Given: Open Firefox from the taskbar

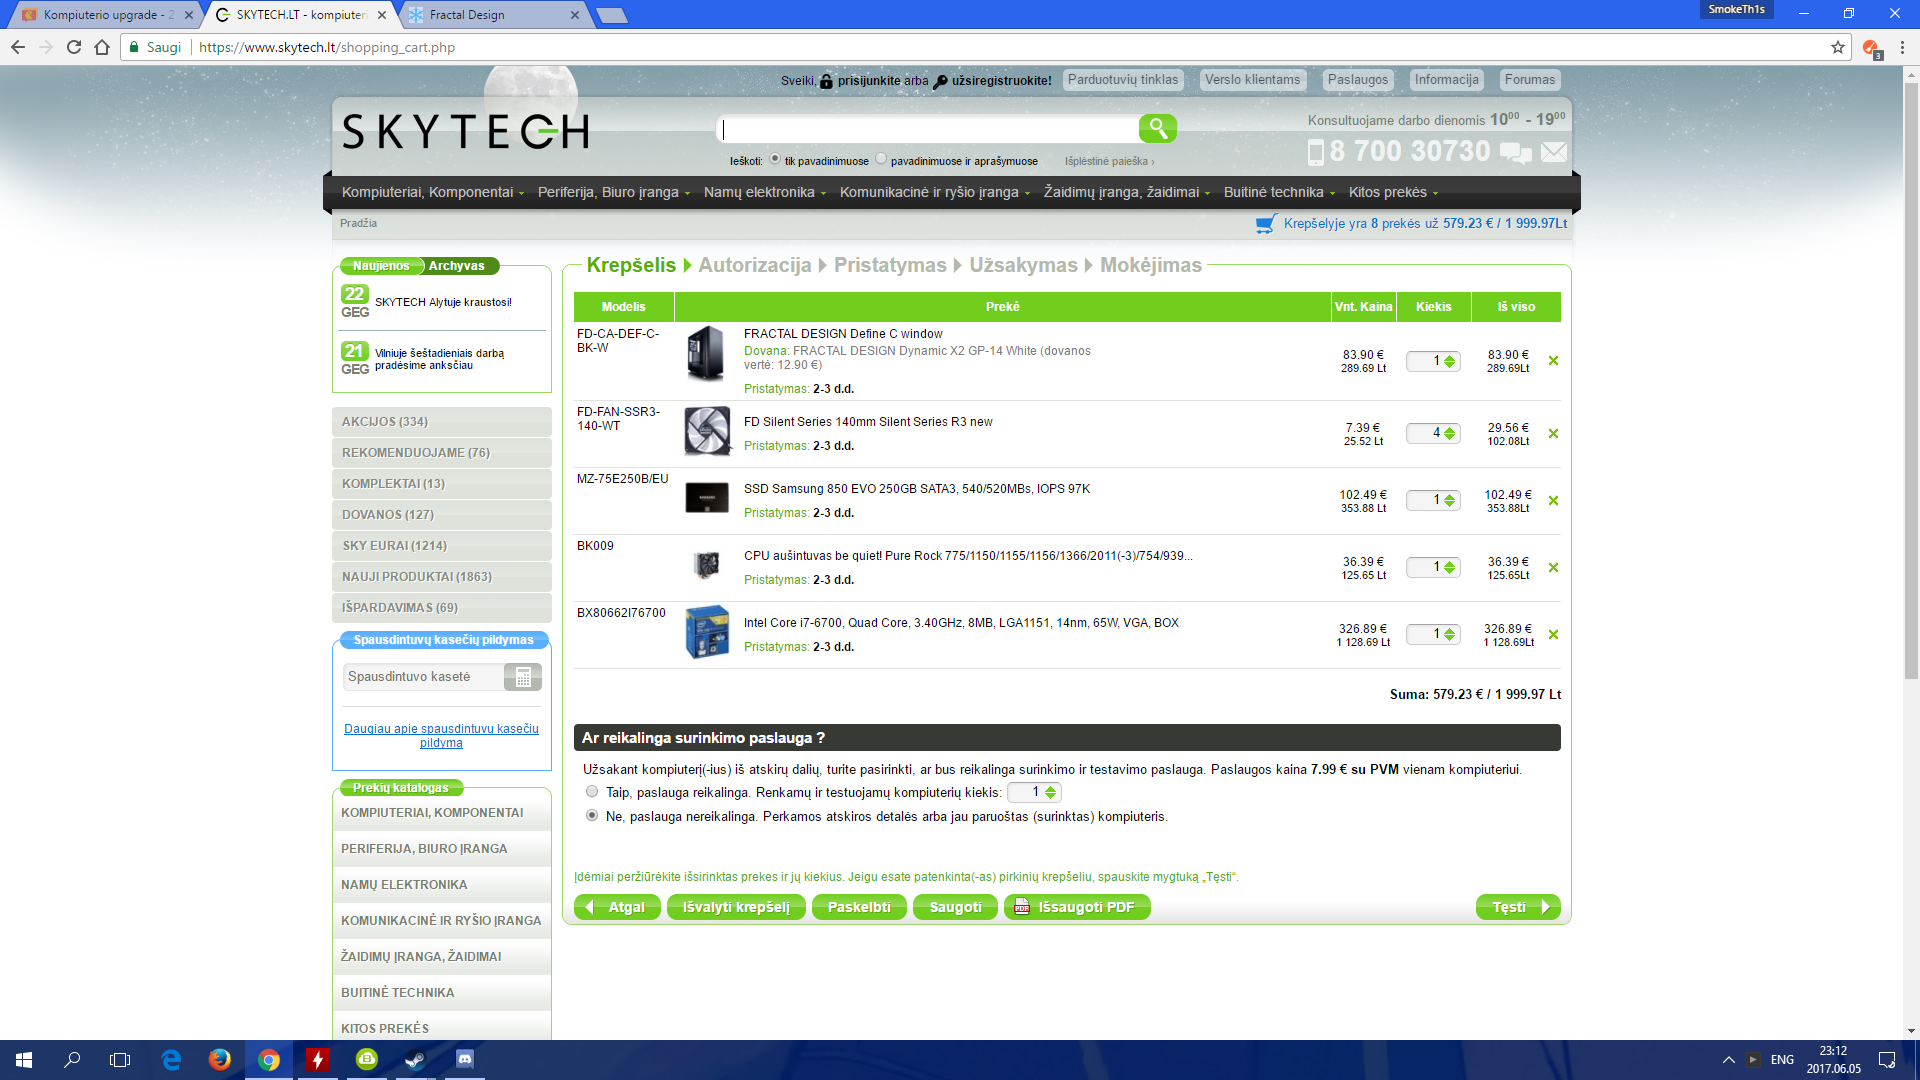Looking at the screenshot, I should click(x=220, y=1060).
